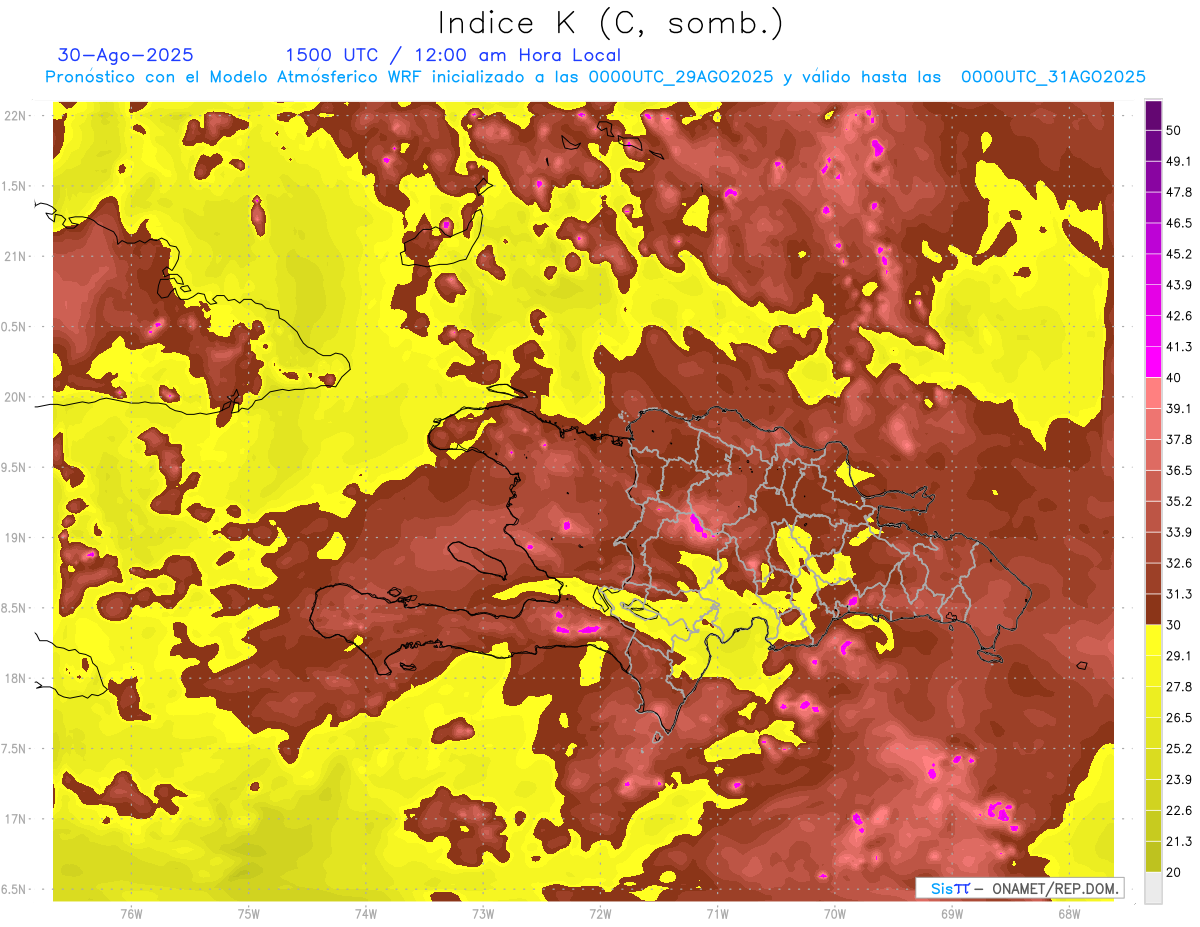
Task: Pick the gray swatch below 20 on colorbar
Action: (x=1153, y=887)
